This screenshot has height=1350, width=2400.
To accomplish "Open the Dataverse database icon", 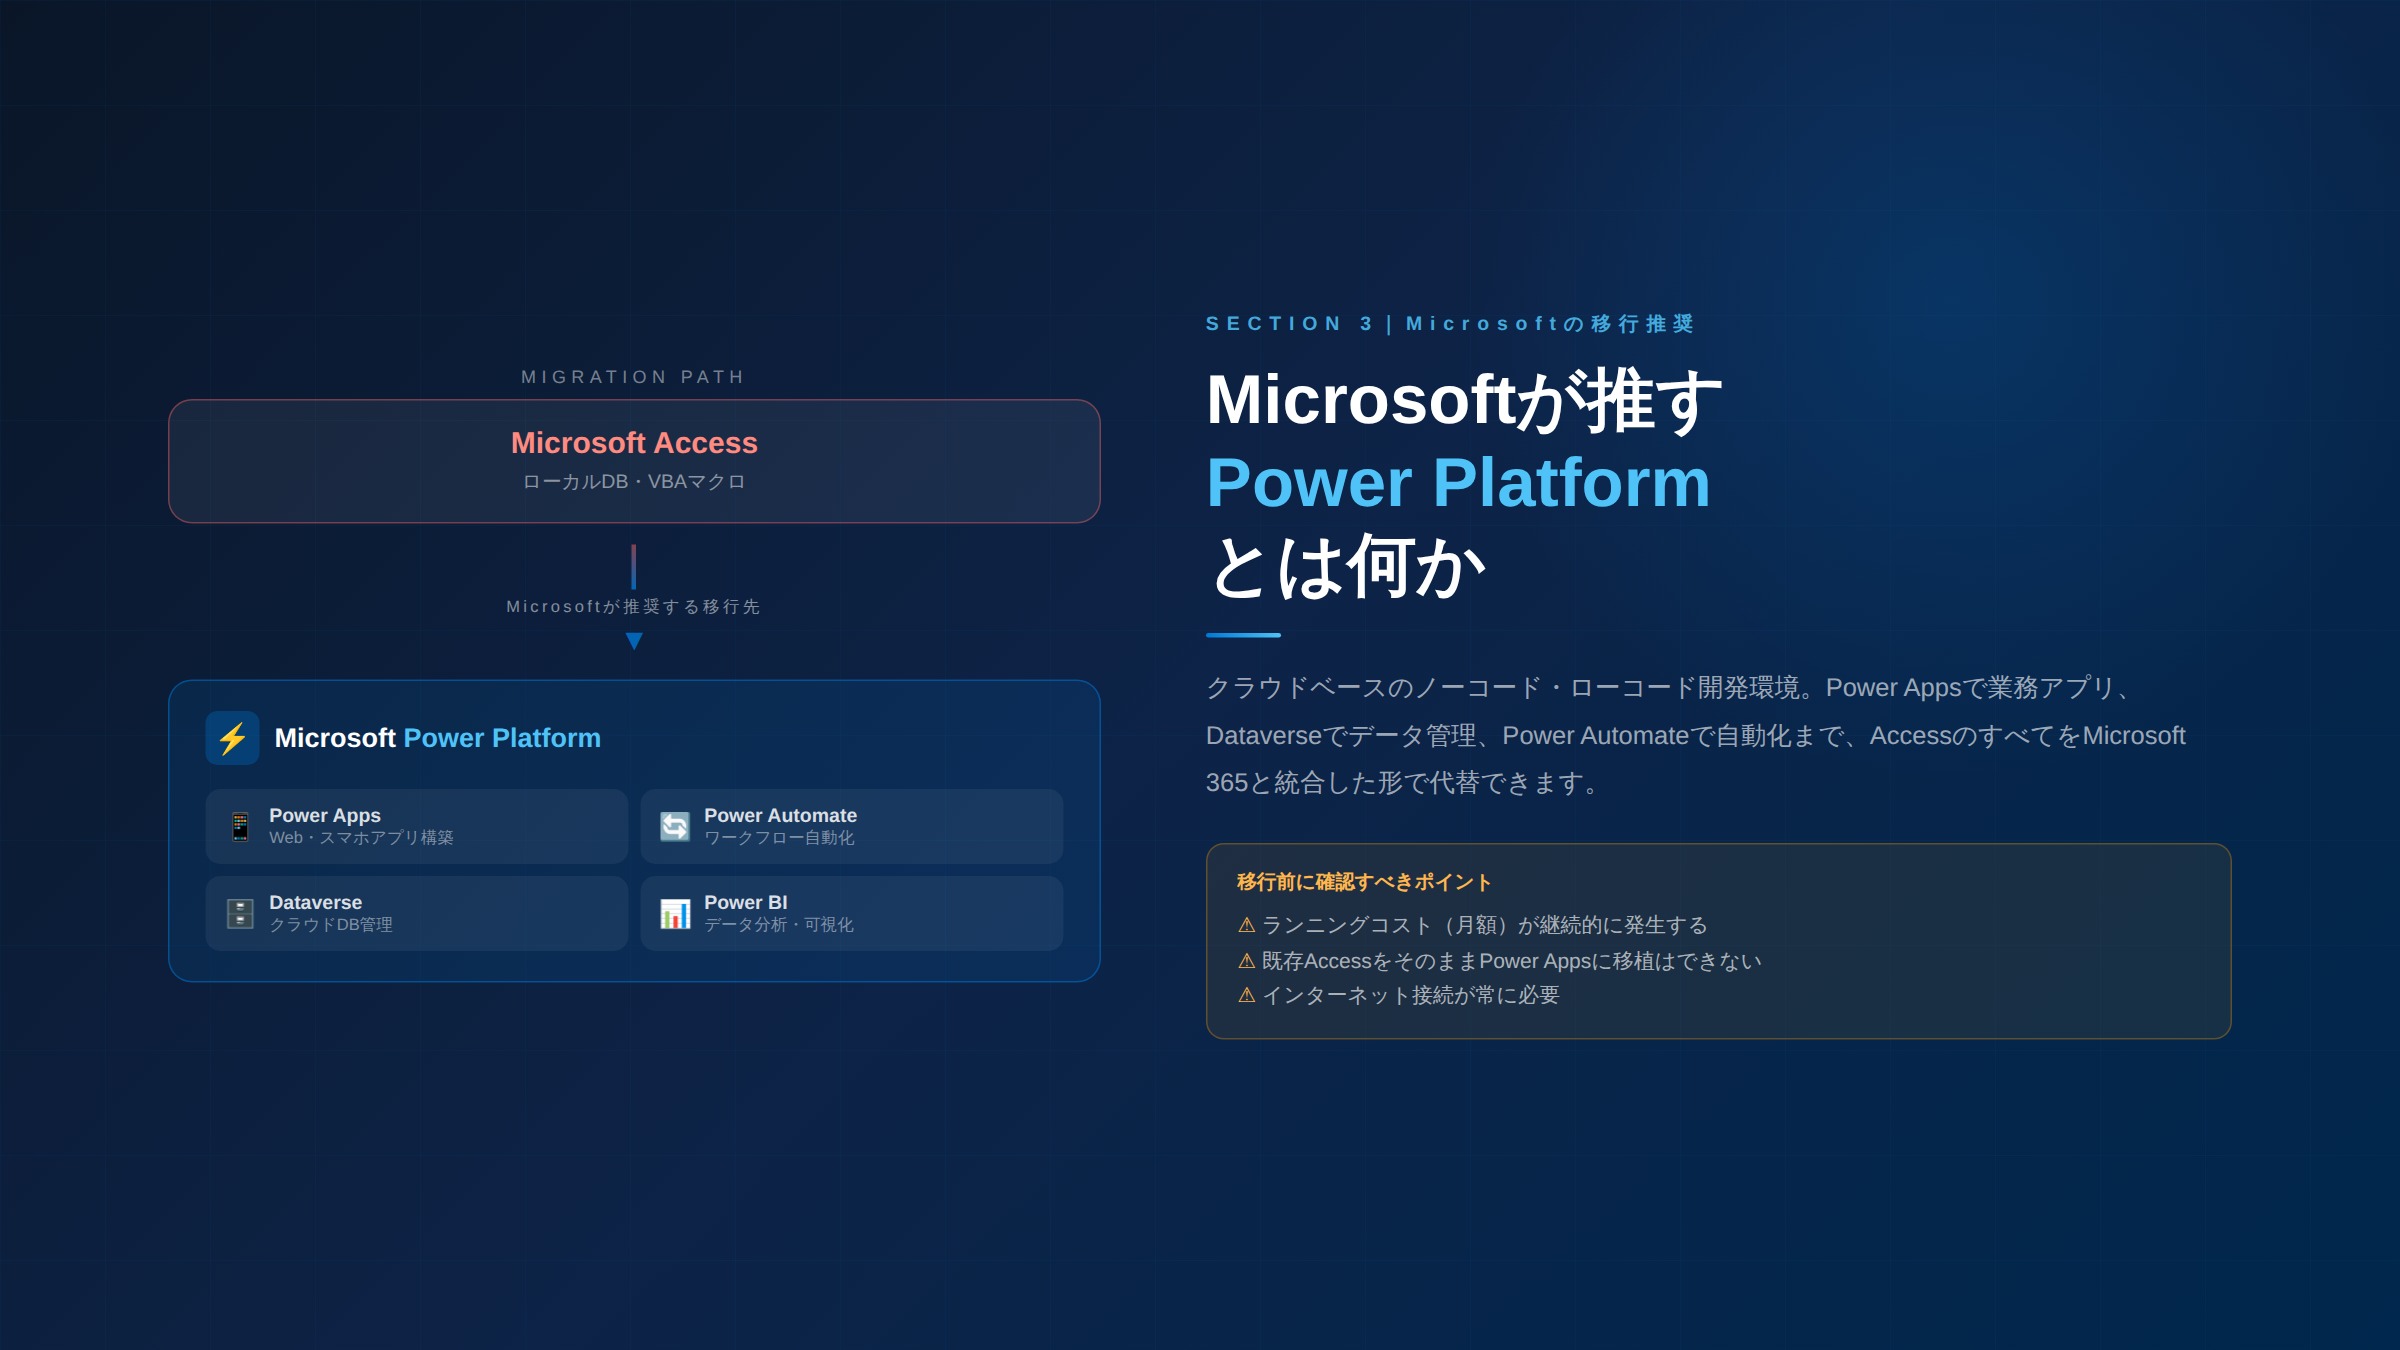I will pyautogui.click(x=239, y=911).
